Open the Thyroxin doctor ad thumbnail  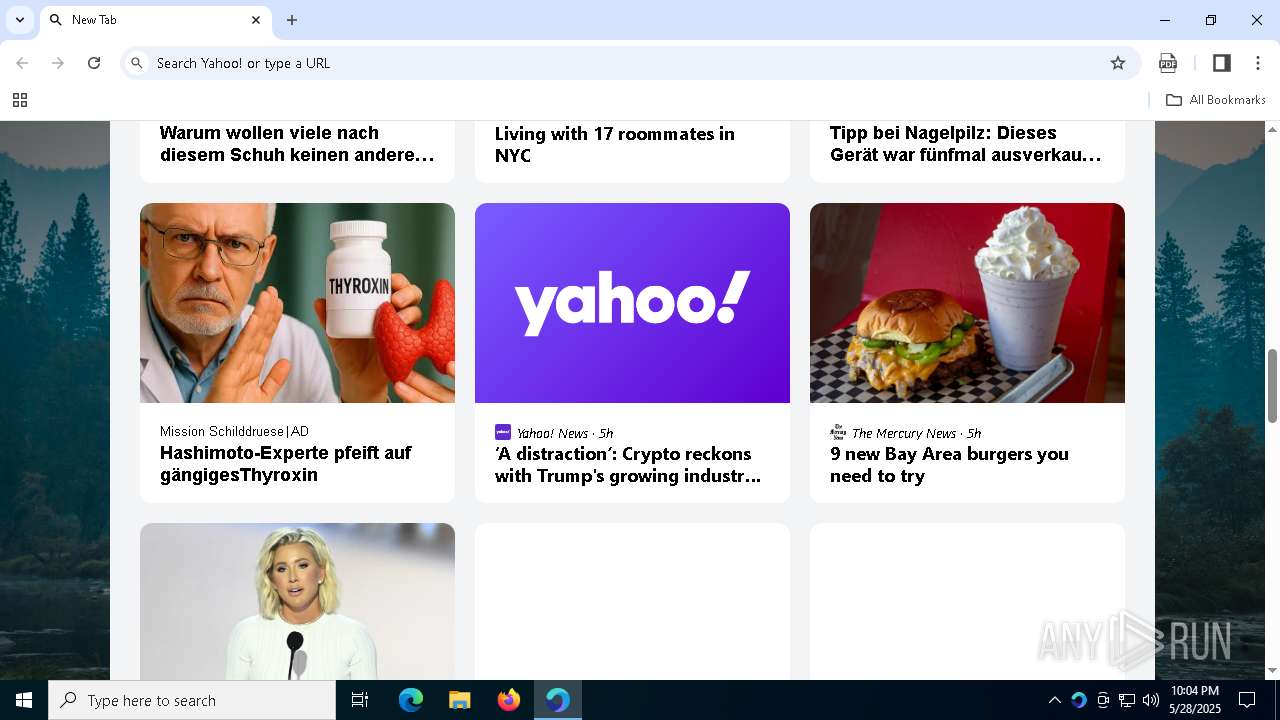(x=297, y=303)
